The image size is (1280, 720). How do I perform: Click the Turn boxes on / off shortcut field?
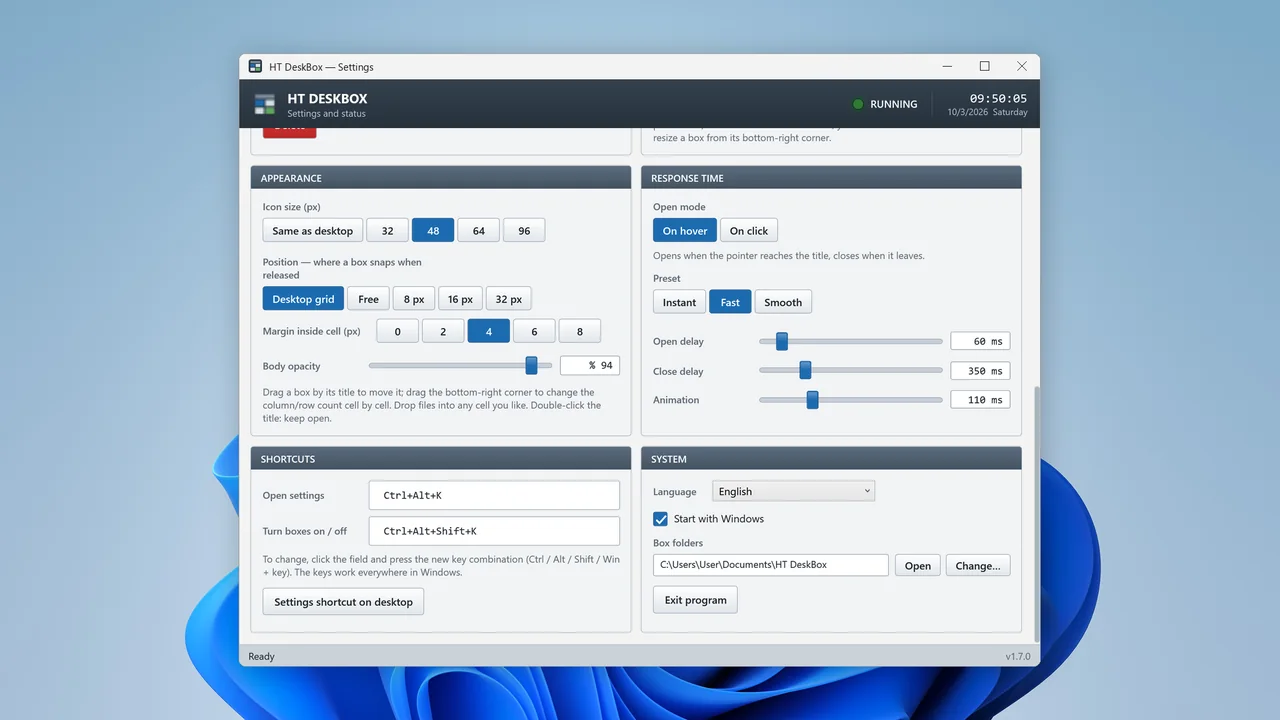[494, 531]
